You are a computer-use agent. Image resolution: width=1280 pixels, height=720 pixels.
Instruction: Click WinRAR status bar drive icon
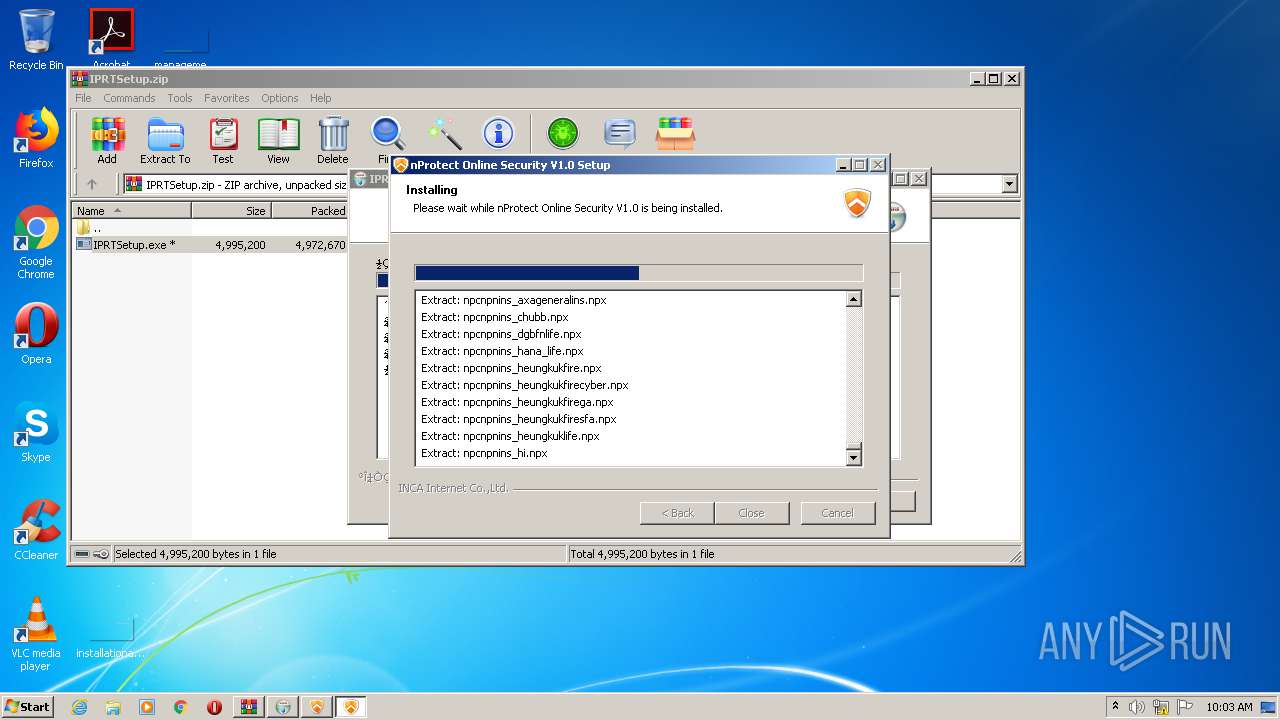pos(83,554)
